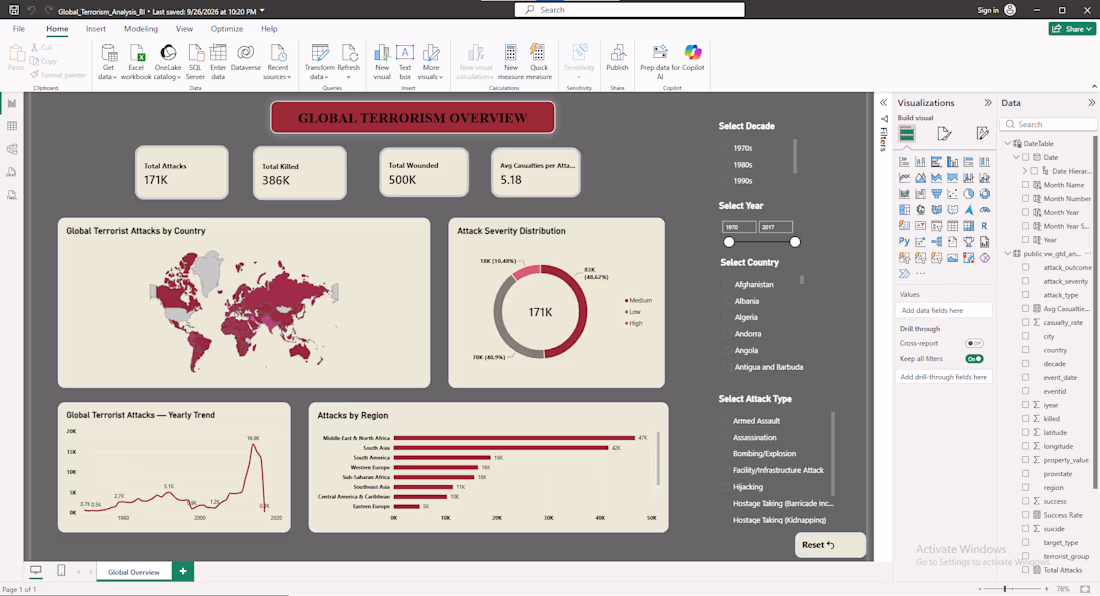Tick the attack_severity field checkbox

pos(1026,281)
